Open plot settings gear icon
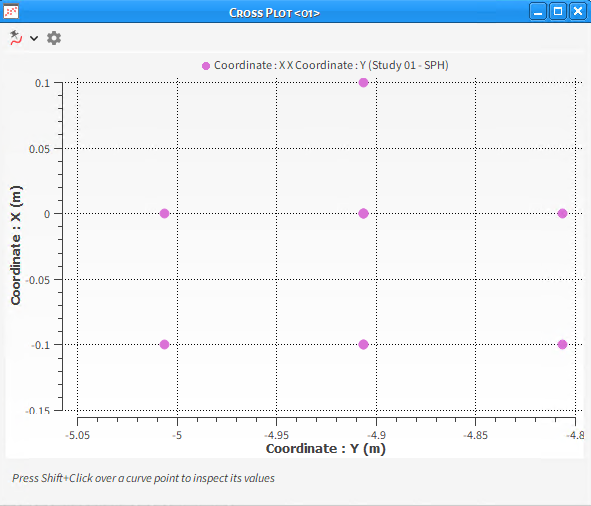This screenshot has width=591, height=506. pos(54,38)
